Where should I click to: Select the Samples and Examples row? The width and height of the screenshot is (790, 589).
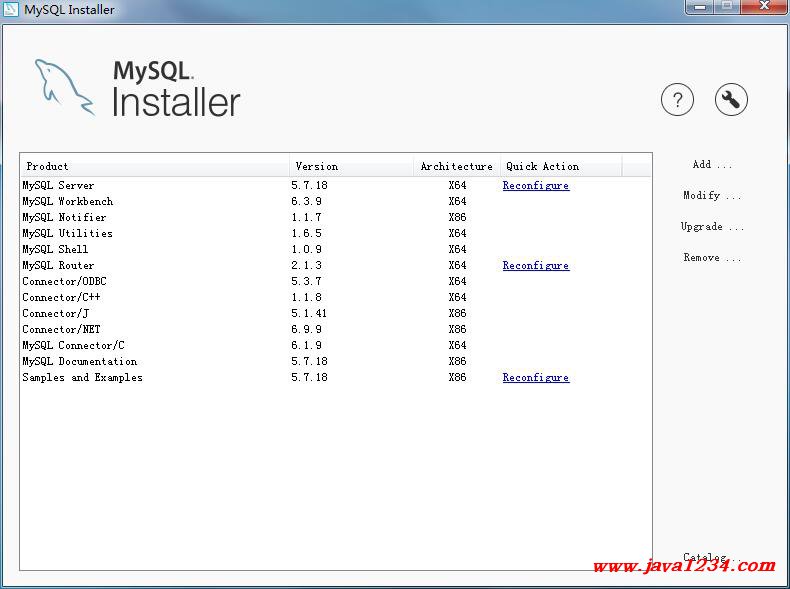coord(336,377)
